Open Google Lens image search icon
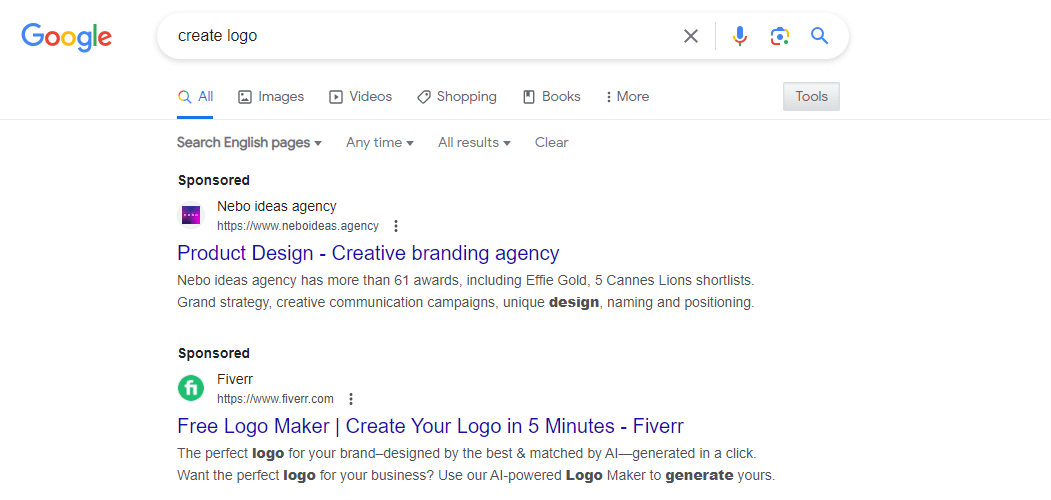This screenshot has height=500, width=1051. [x=780, y=36]
